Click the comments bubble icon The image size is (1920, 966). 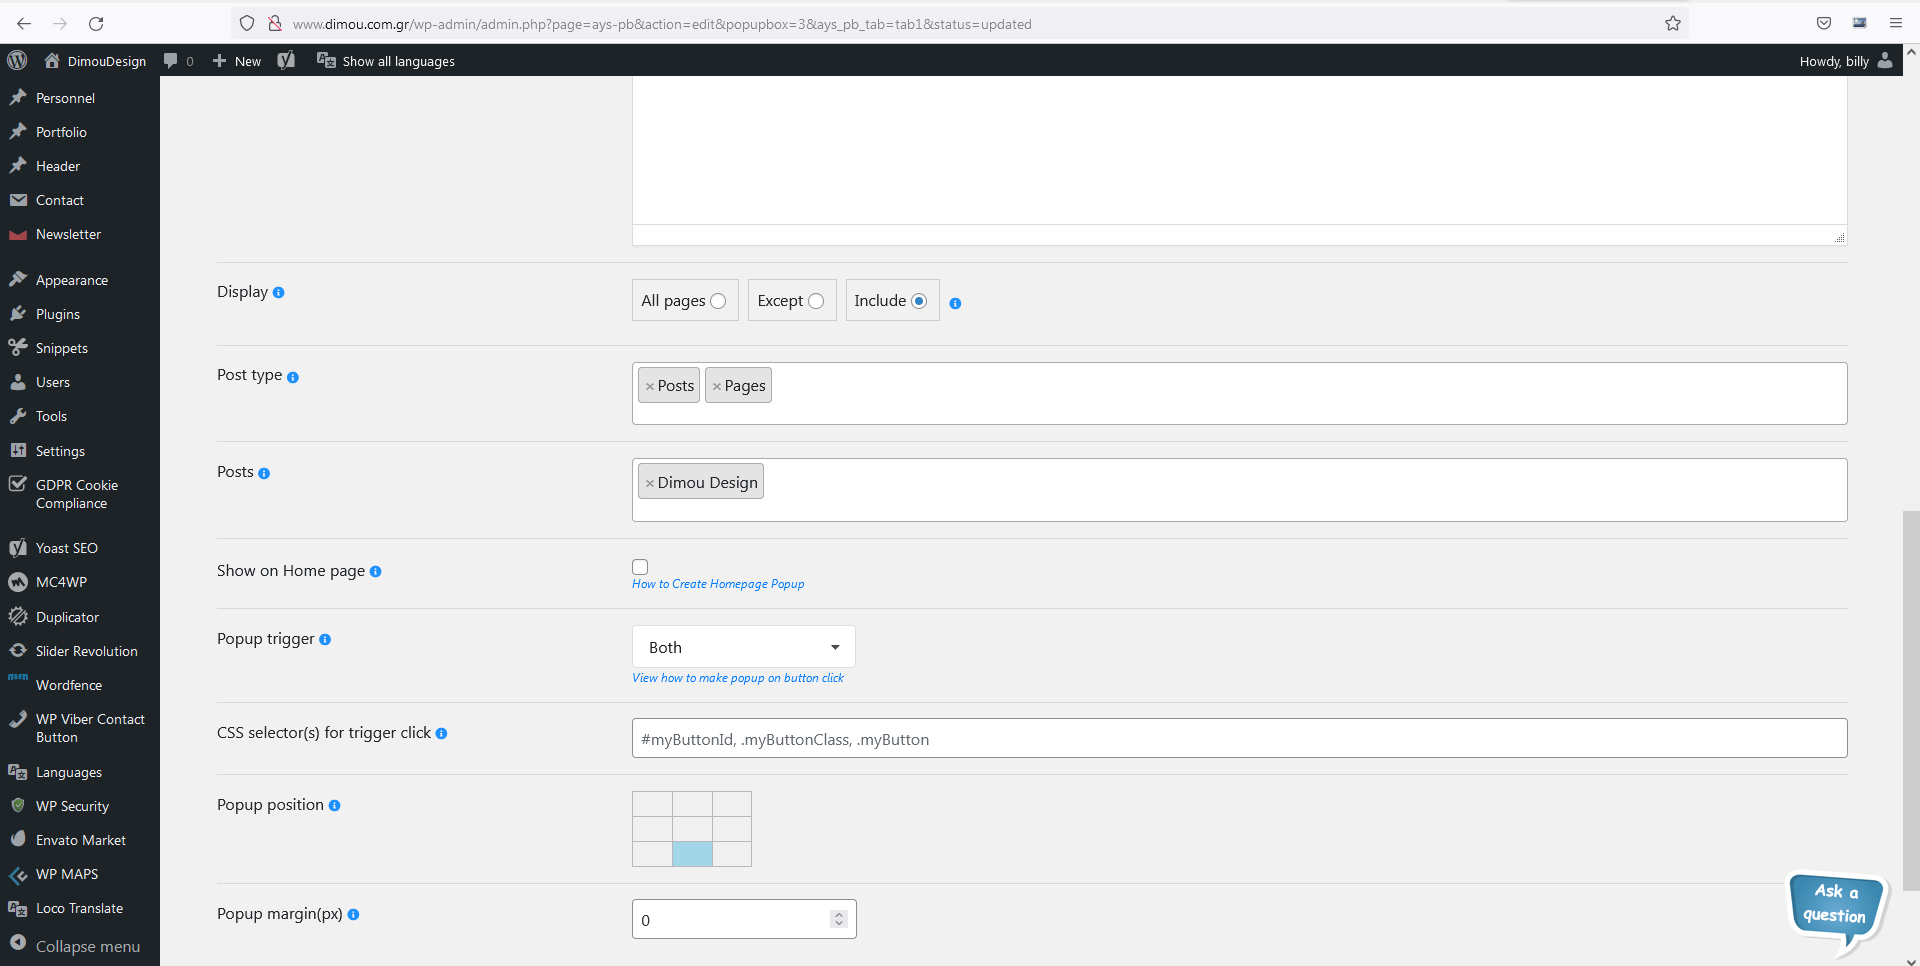pyautogui.click(x=171, y=61)
